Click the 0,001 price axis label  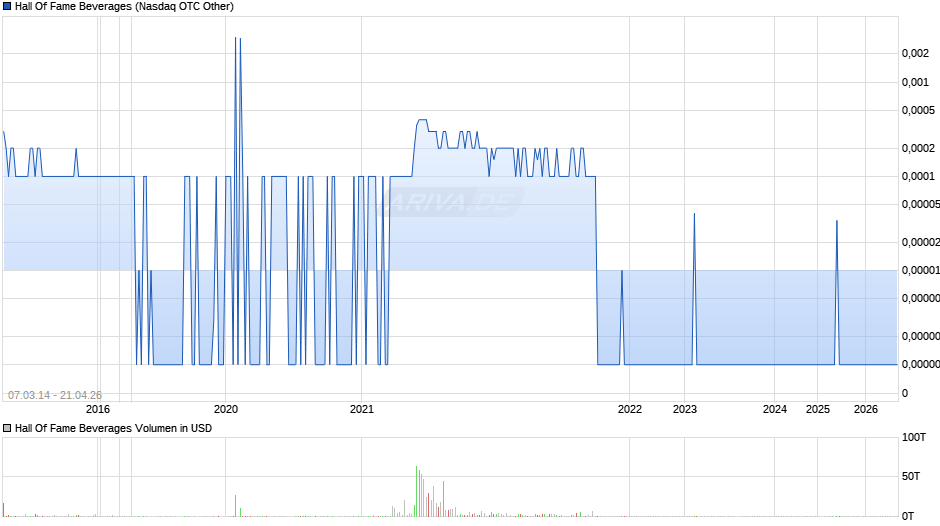pyautogui.click(x=915, y=82)
